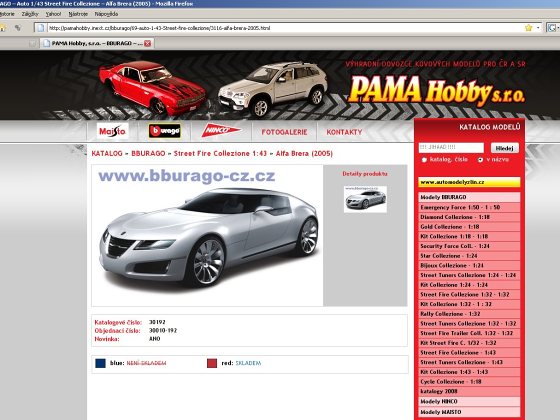Click the PAMA Hobby s.r.o. logo
Viewport: 560px width, 420px height.
pos(436,90)
